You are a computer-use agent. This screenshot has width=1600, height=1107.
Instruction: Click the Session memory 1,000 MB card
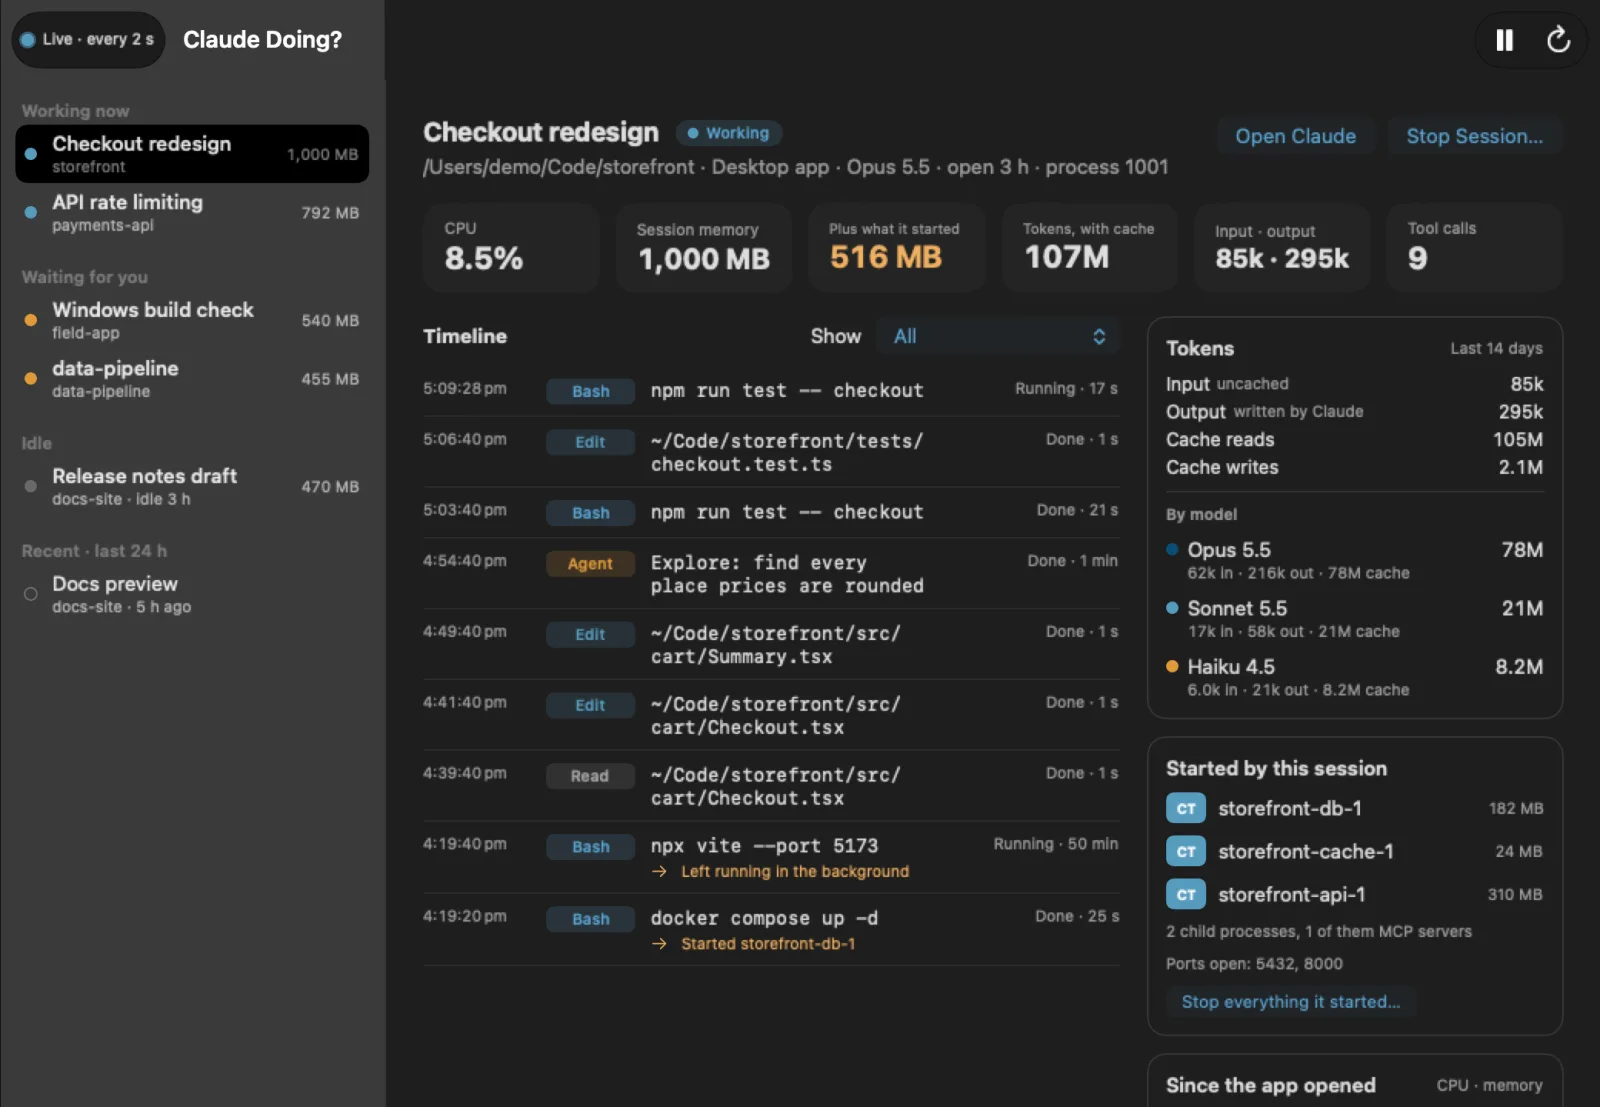tap(704, 247)
